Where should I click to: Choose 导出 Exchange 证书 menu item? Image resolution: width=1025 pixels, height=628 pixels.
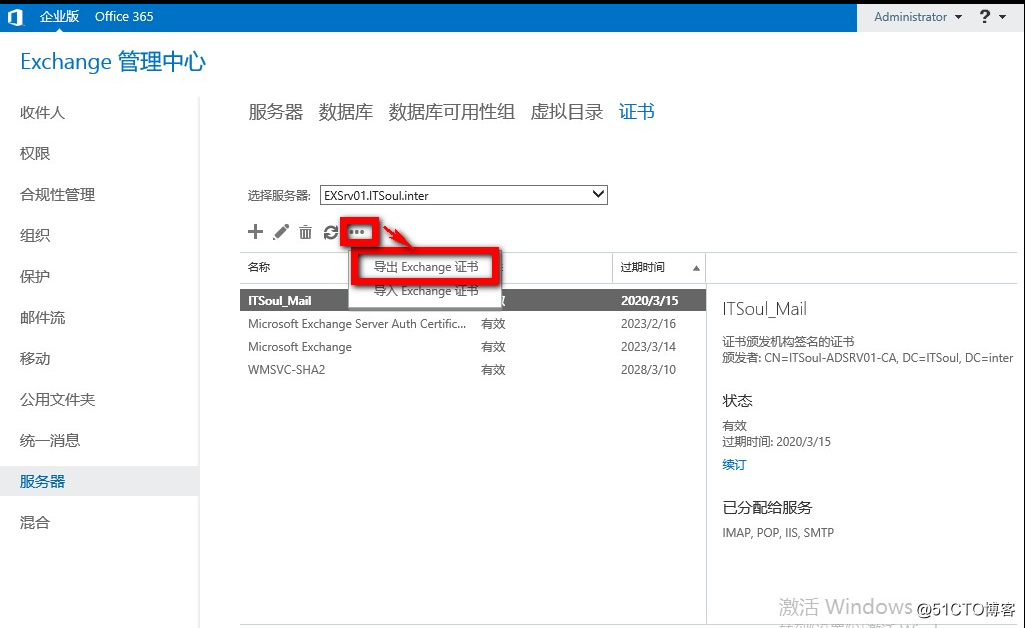pyautogui.click(x=426, y=267)
